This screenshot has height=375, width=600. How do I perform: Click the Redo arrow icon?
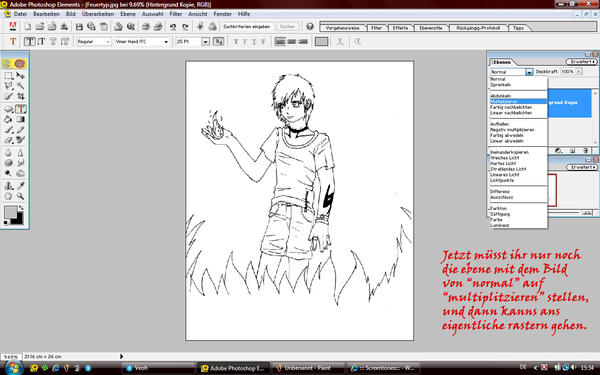point(185,26)
